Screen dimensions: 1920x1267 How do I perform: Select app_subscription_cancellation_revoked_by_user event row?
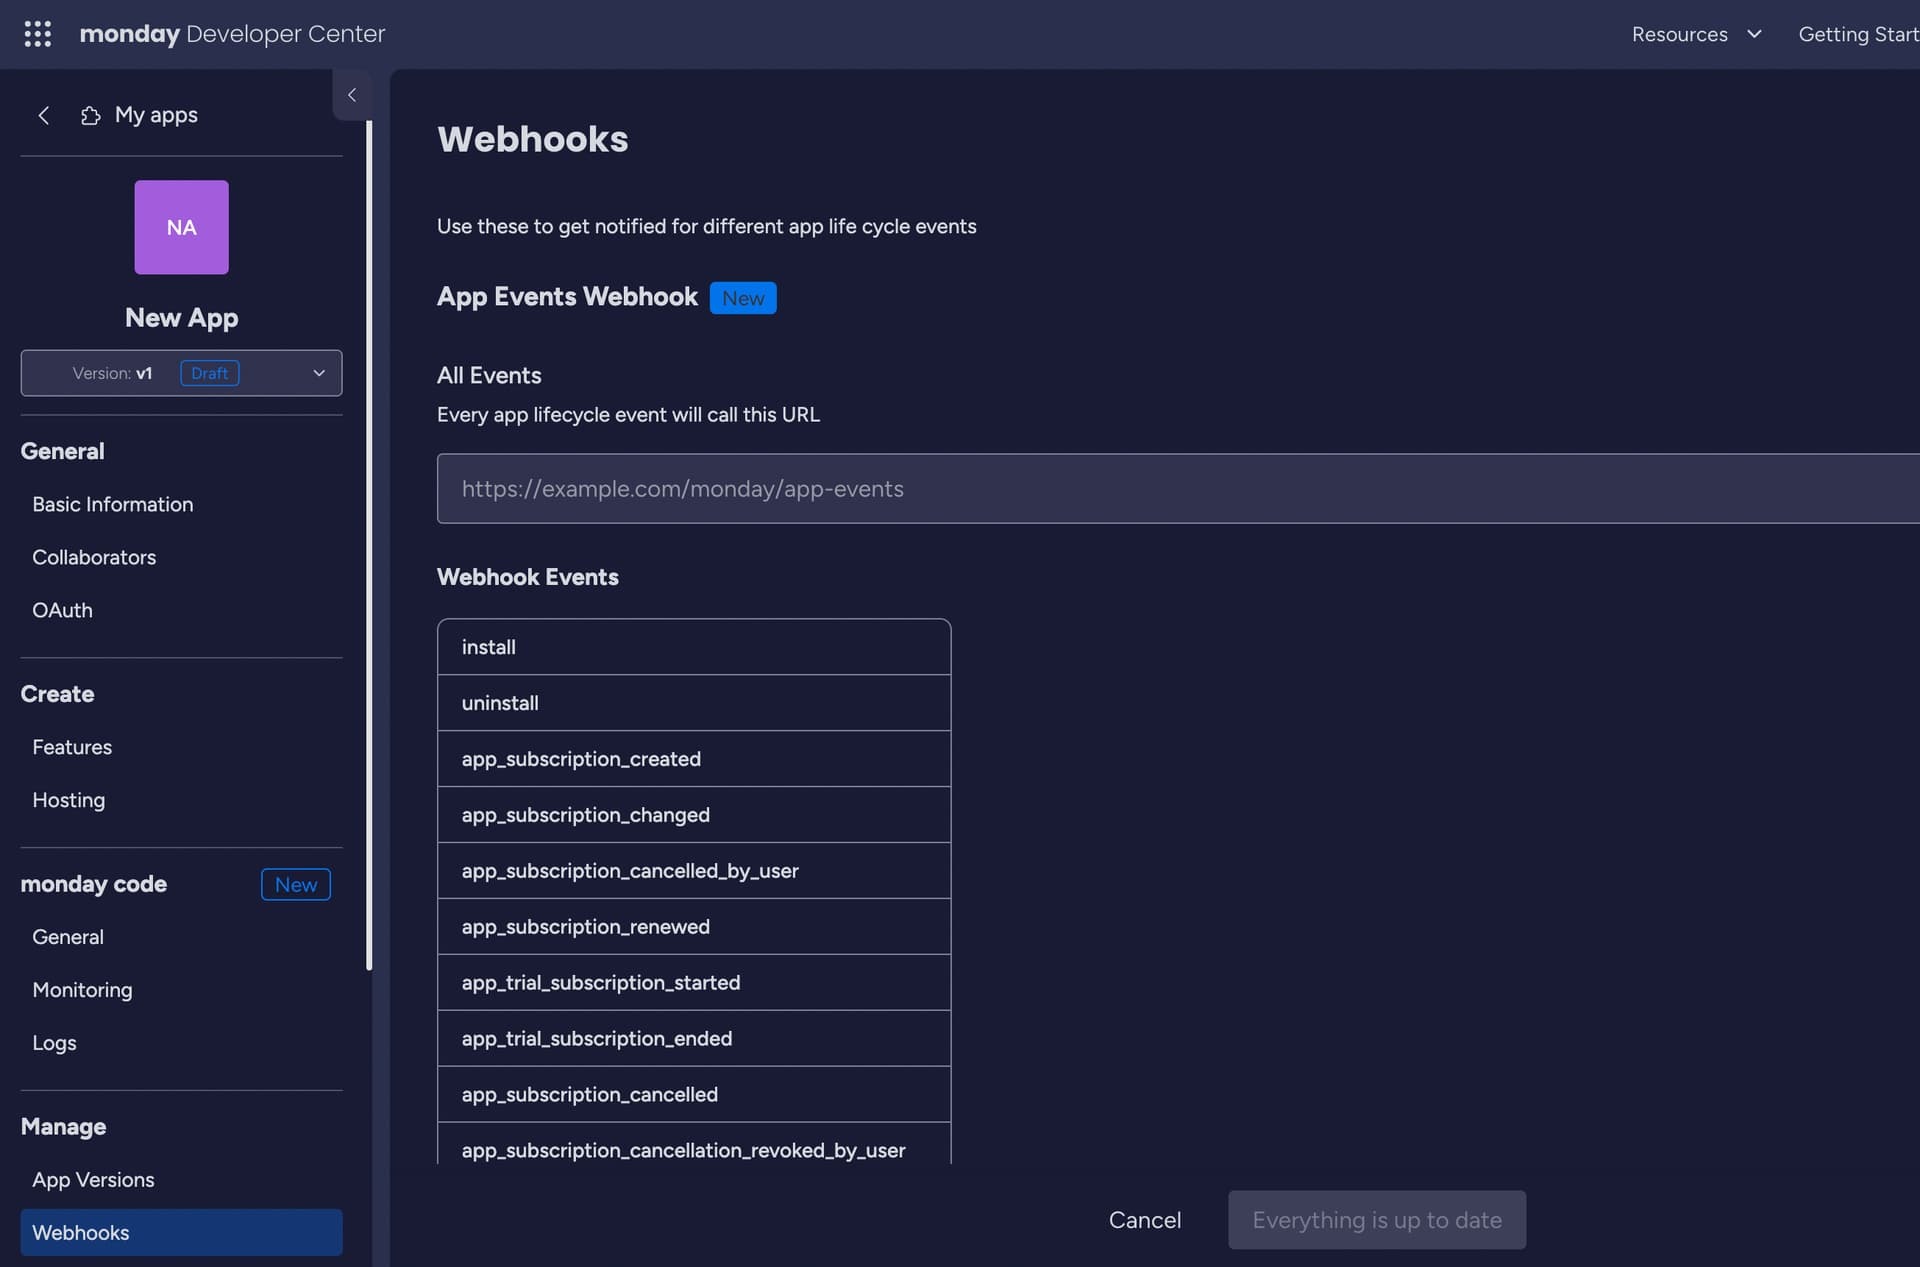[x=694, y=1144]
